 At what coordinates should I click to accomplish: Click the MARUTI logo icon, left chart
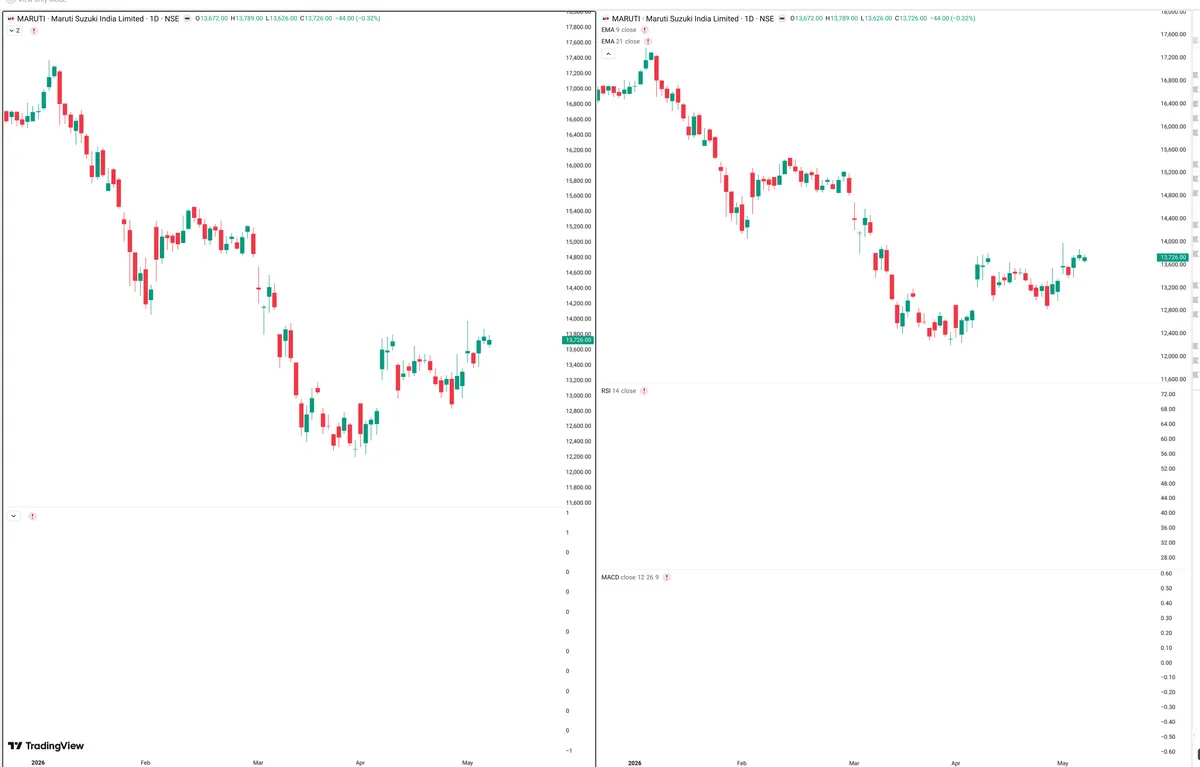pos(10,18)
